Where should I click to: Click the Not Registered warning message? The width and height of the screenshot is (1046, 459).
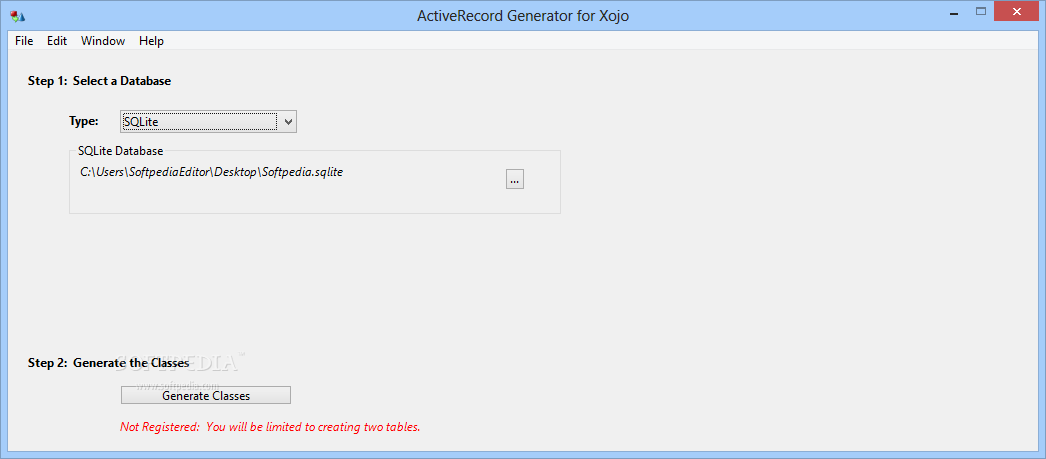pos(270,426)
